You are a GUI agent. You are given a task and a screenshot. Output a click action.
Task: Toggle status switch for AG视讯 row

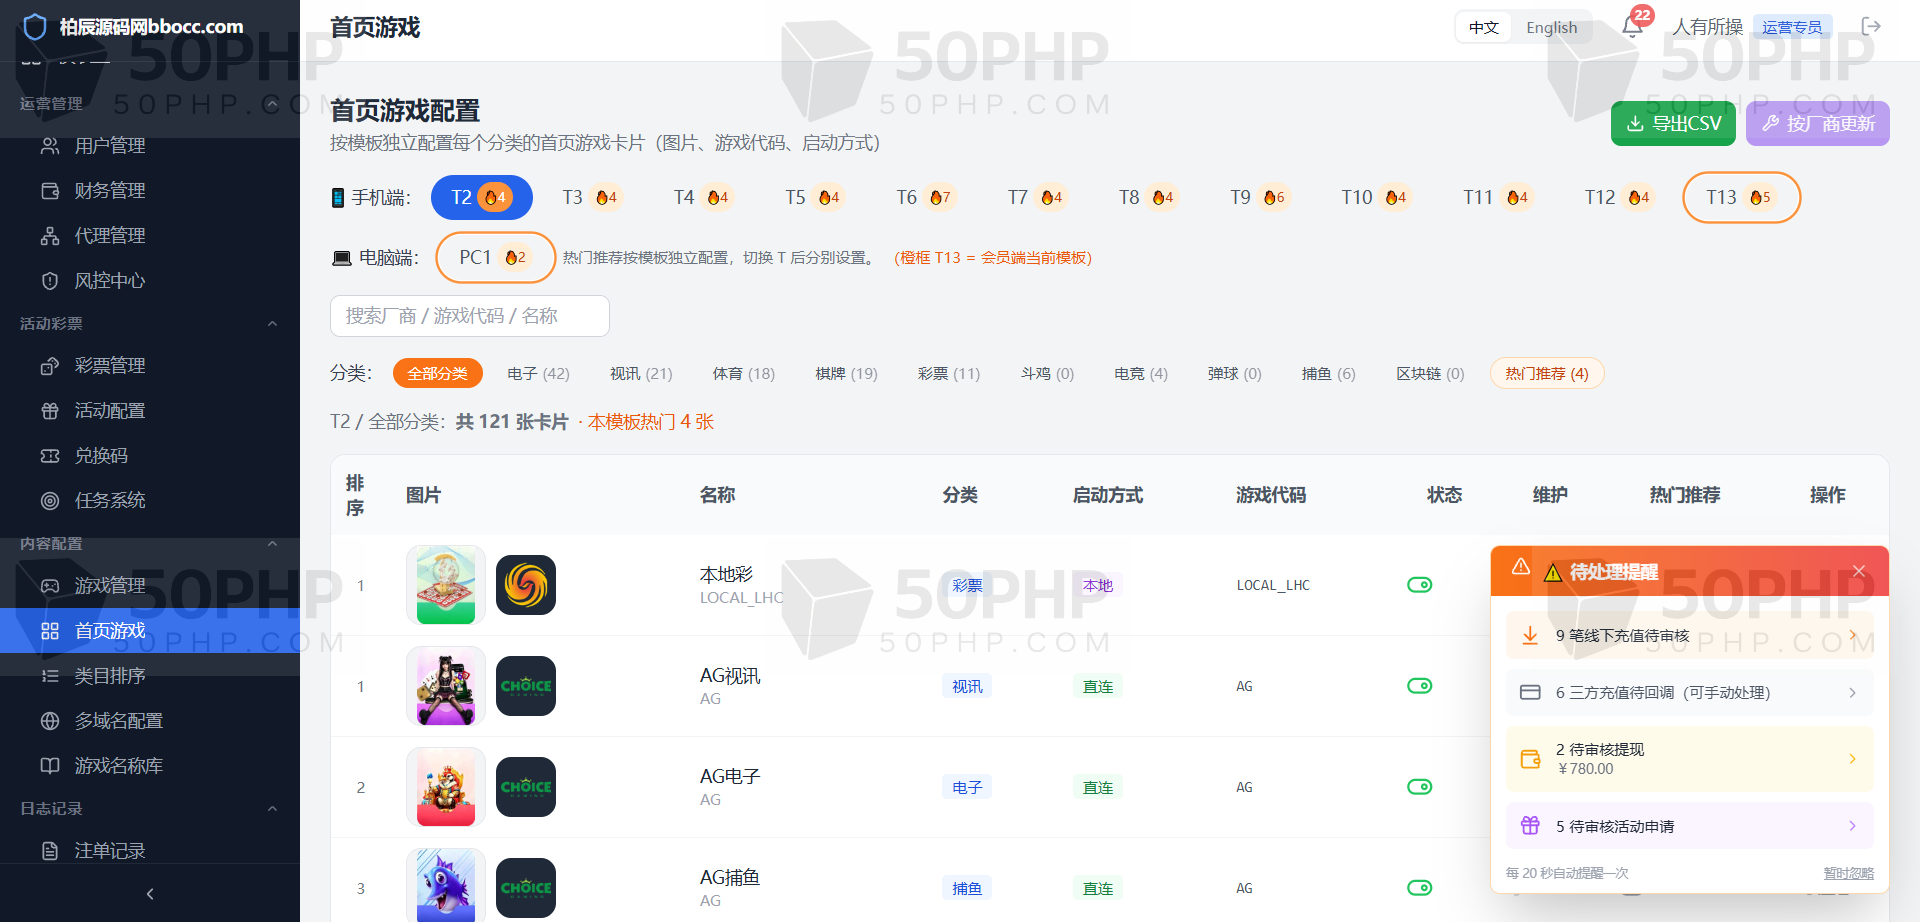pos(1420,686)
